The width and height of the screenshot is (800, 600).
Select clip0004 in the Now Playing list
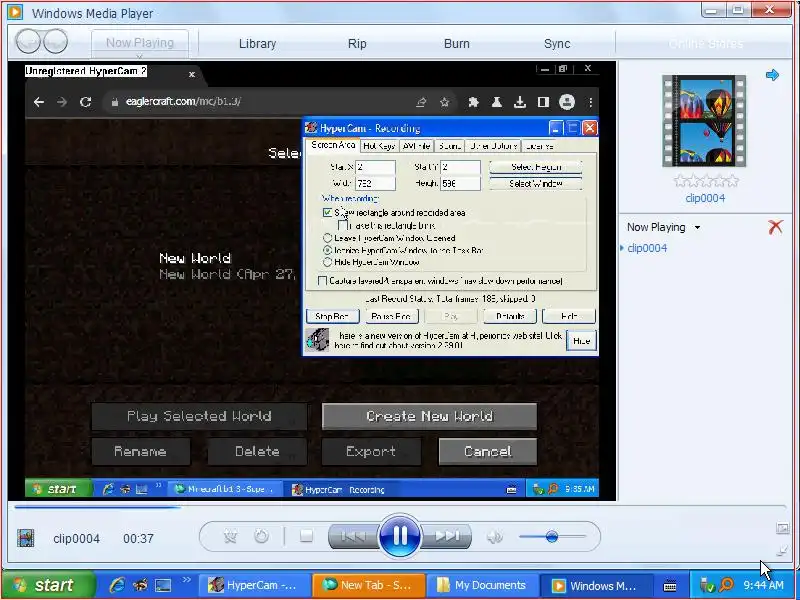tap(647, 248)
